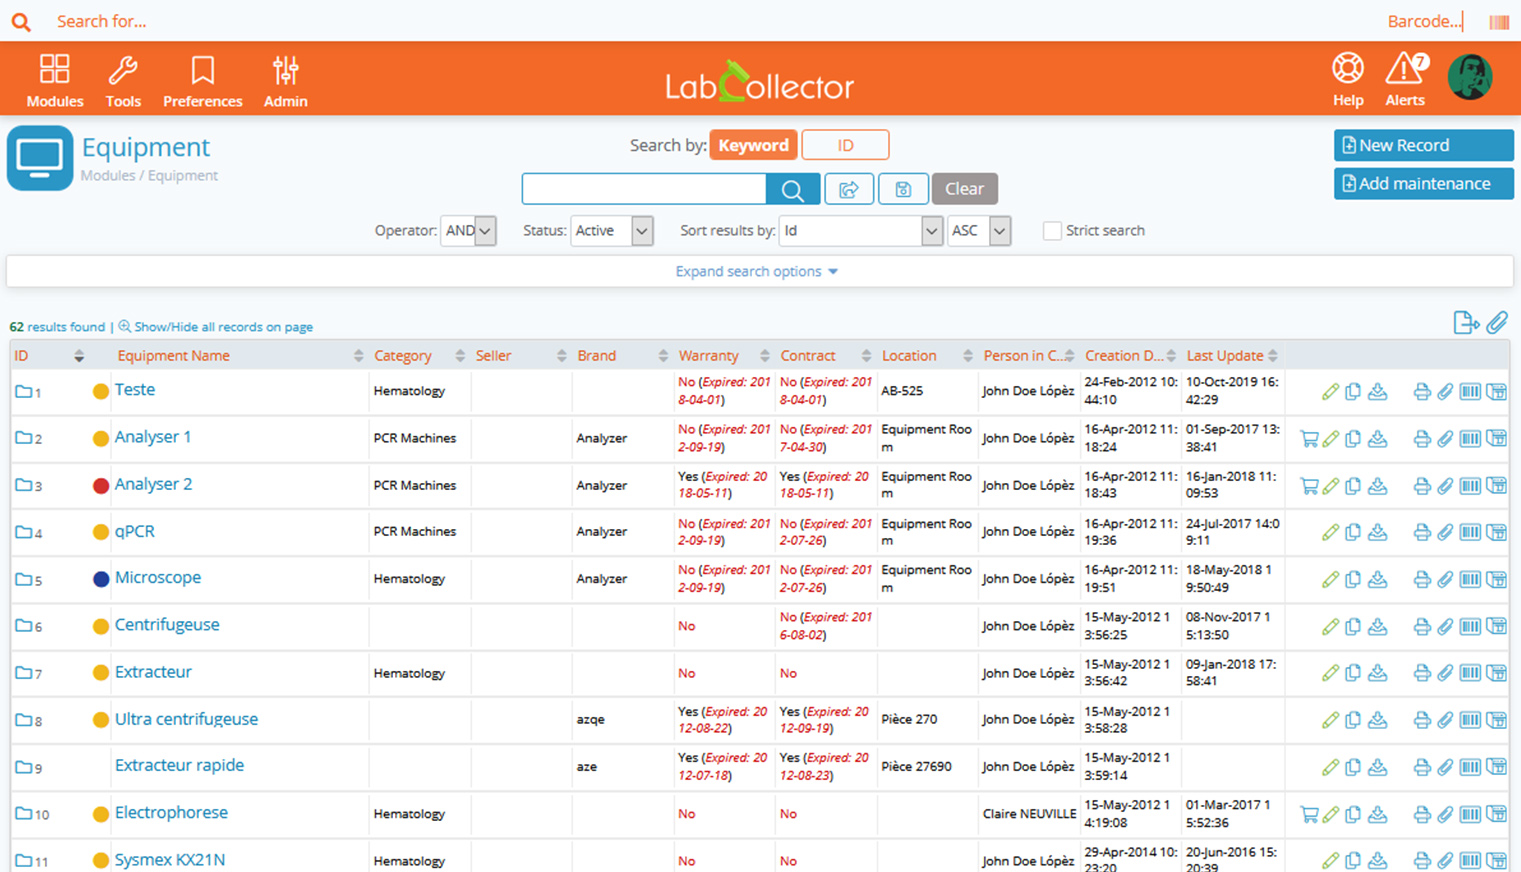Image resolution: width=1521 pixels, height=872 pixels.
Task: Open the ASC sort order dropdown
Action: tap(979, 231)
